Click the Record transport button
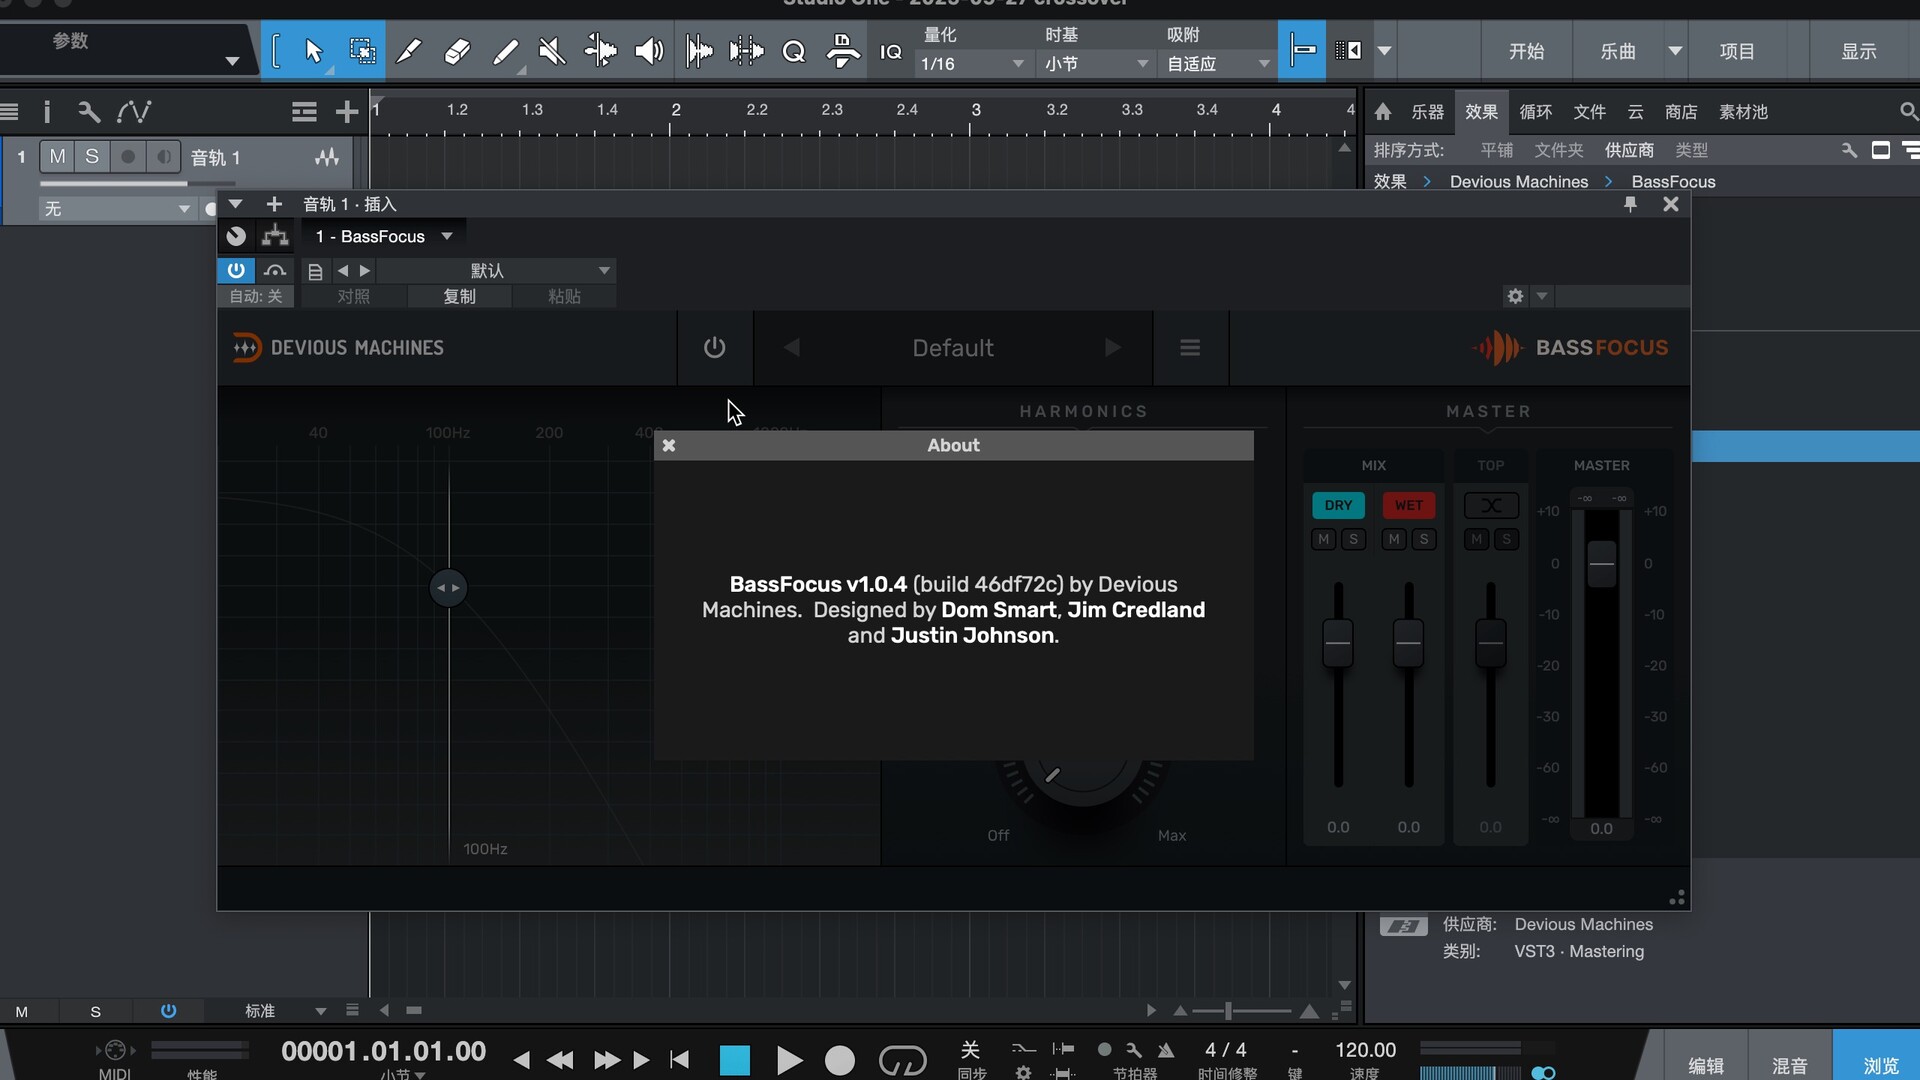This screenshot has height=1080, width=1920. pos(840,1060)
